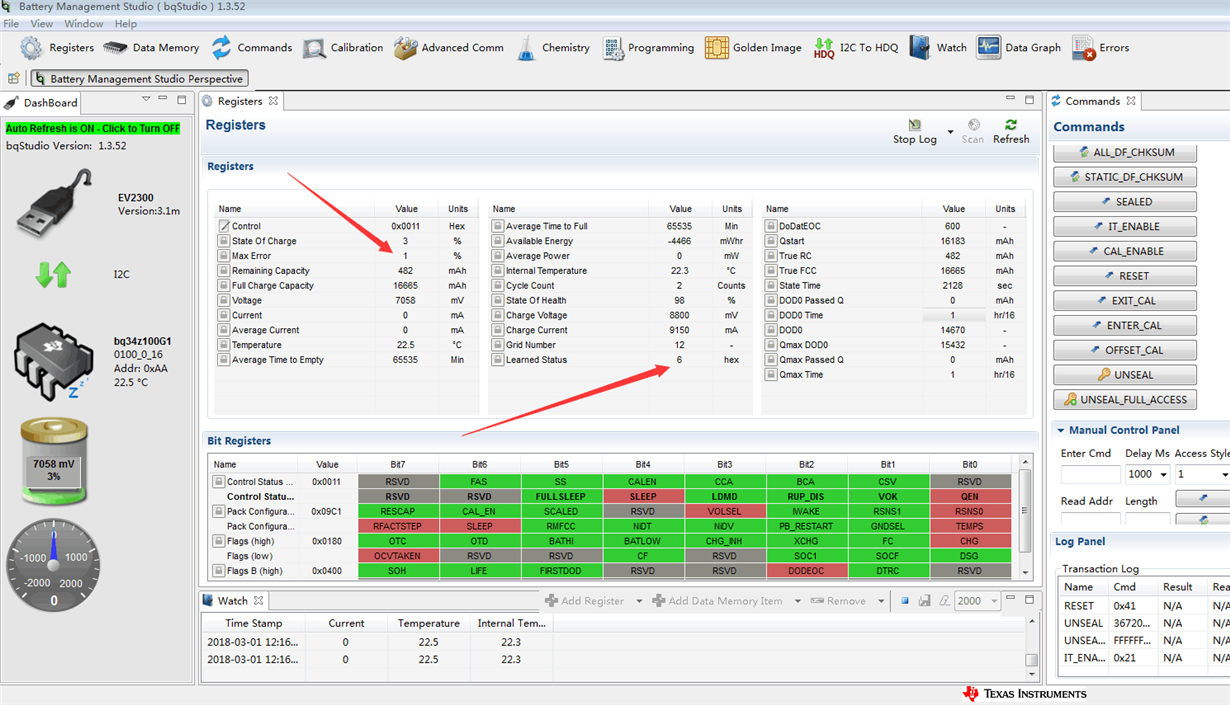Click the UNSEAL_FULL_ACCESS command button
The height and width of the screenshot is (705, 1230).
pos(1124,399)
